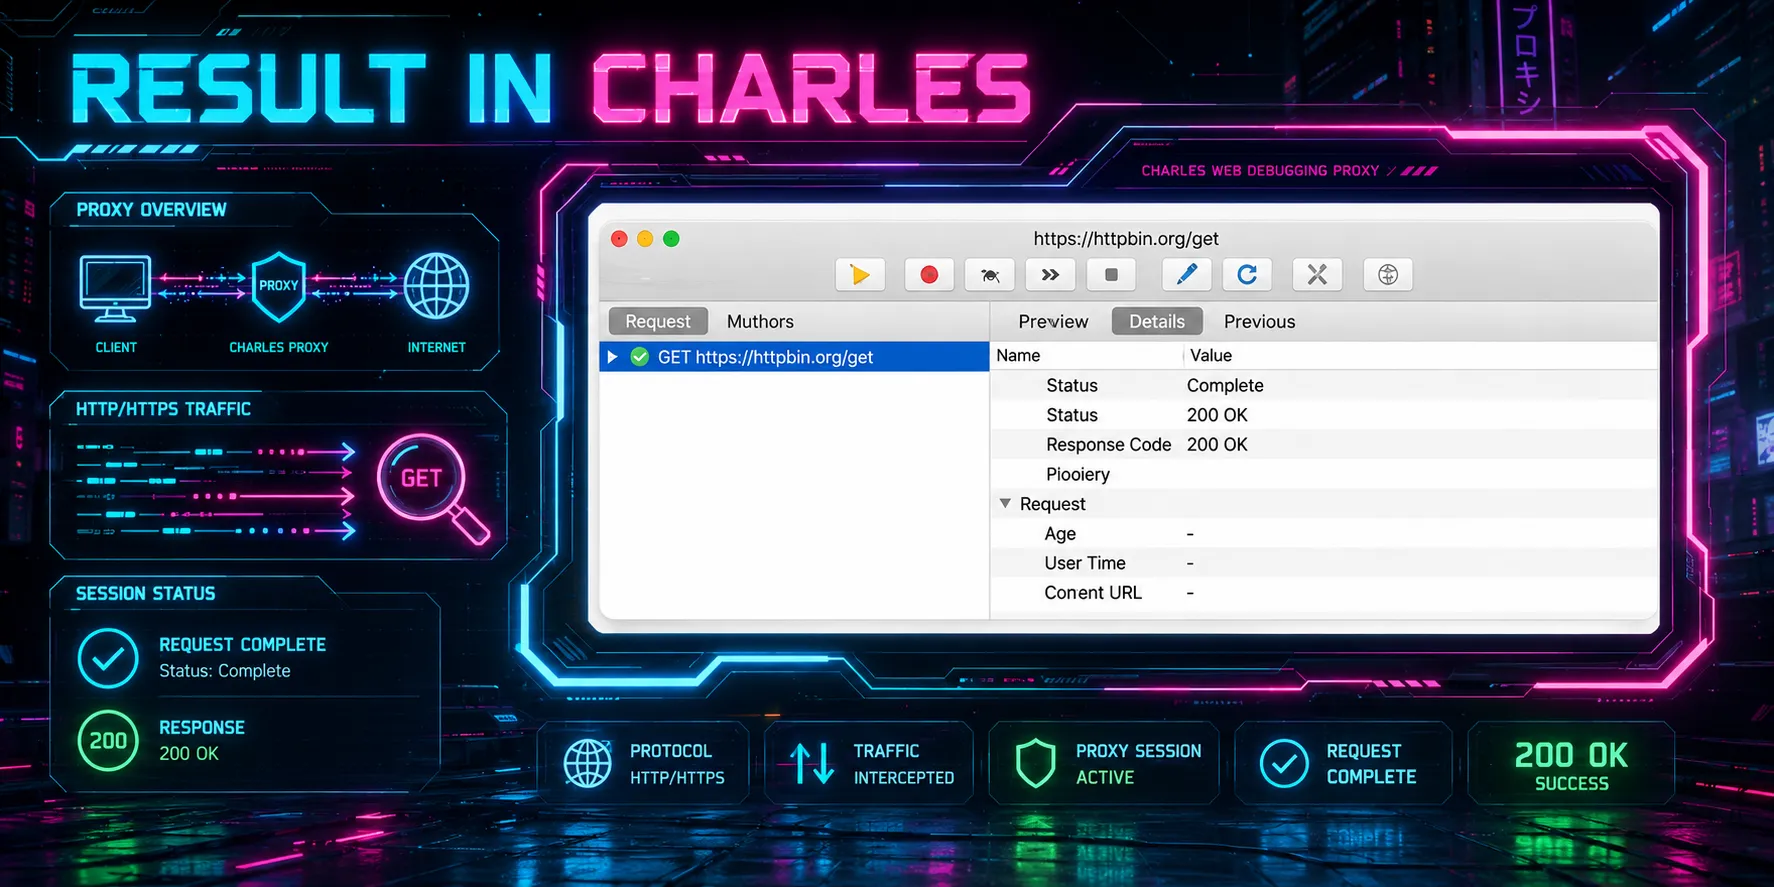The height and width of the screenshot is (887, 1774).
Task: Click the Proxy Session shield icon
Action: 1035,764
